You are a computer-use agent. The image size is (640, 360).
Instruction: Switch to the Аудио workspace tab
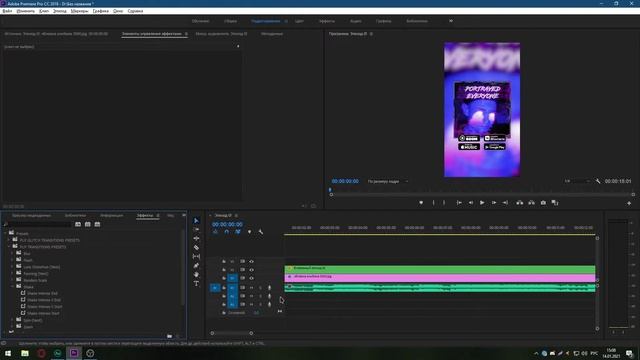[x=356, y=21]
